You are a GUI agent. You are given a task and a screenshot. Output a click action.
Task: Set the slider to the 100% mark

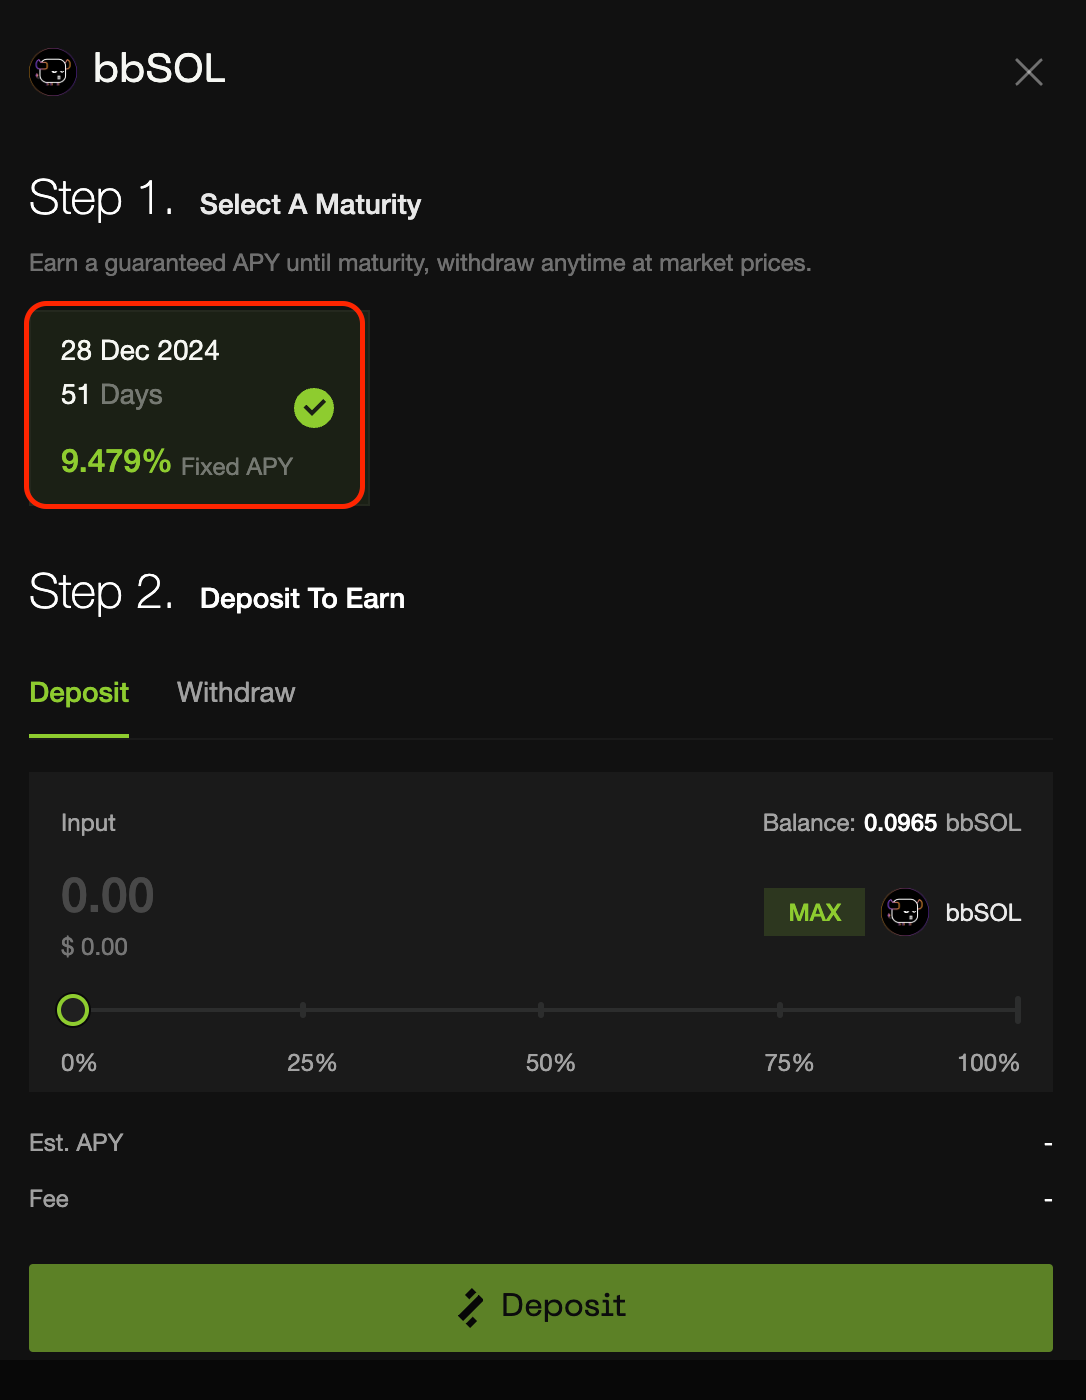pos(1017,1010)
